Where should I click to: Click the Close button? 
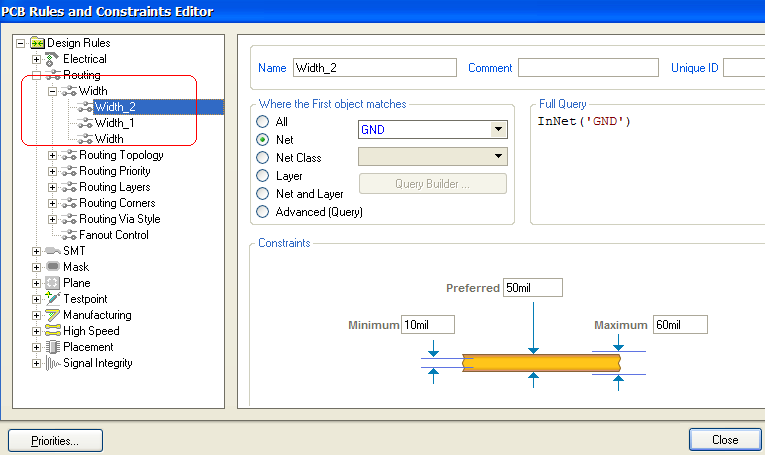click(x=725, y=440)
